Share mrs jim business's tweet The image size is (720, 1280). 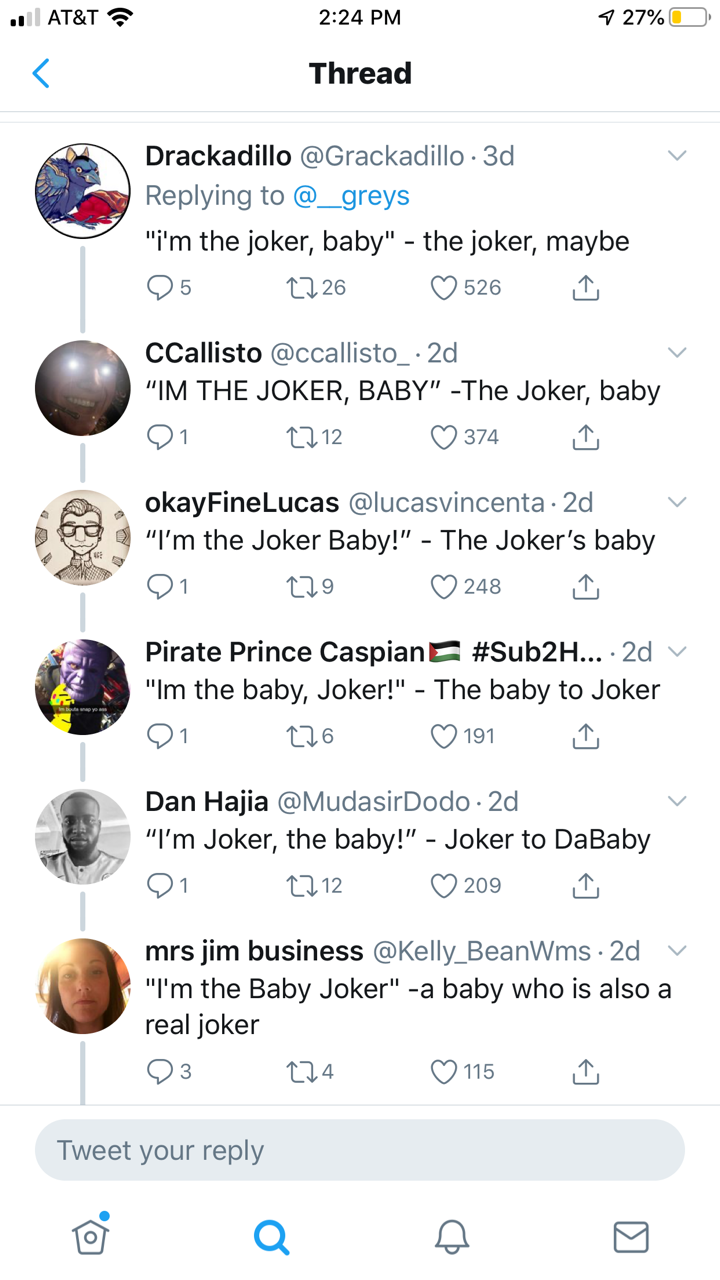click(x=586, y=1072)
